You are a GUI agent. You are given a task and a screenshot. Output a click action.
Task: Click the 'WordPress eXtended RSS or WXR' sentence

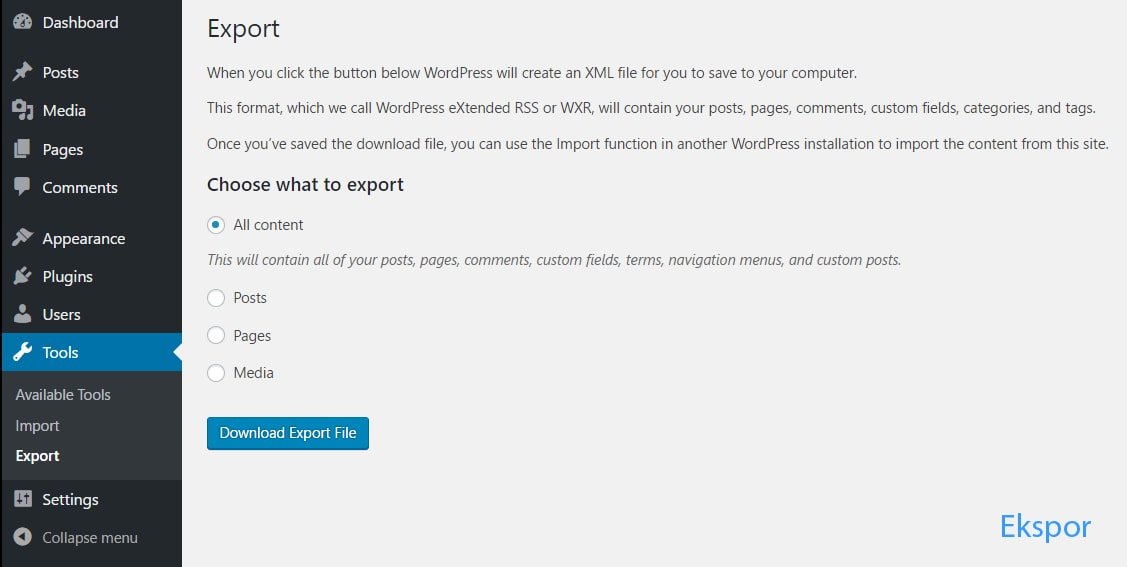(651, 109)
